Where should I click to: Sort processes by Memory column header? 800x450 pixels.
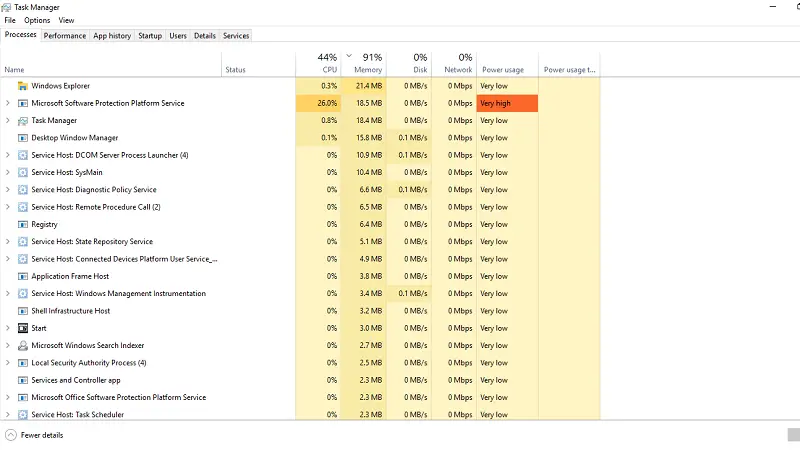click(367, 64)
